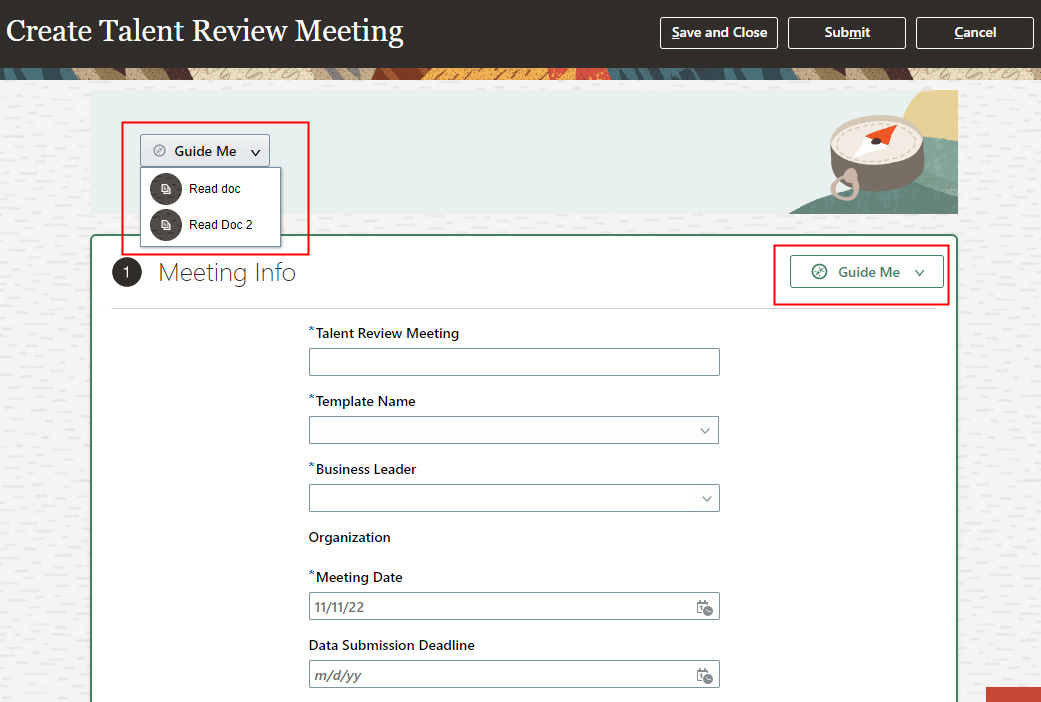
Task: Click the Meeting Info section heading
Action: [x=227, y=272]
